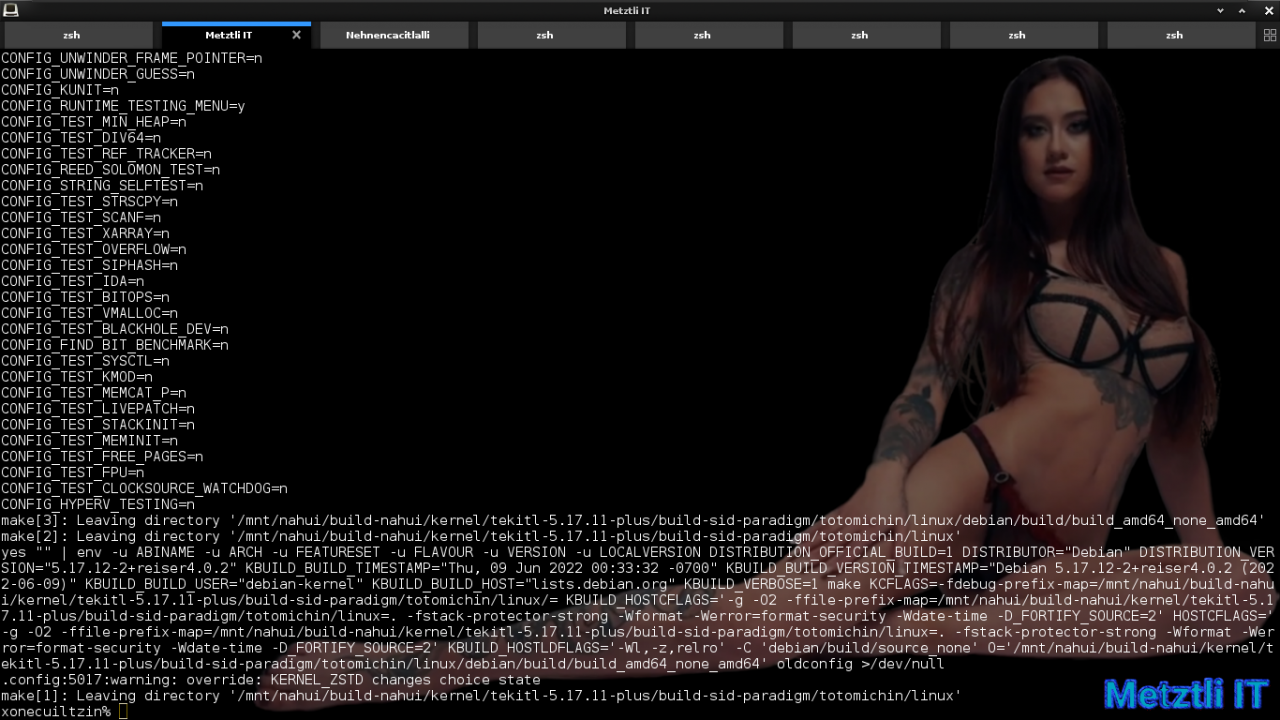Click line CONFIG_TEST_SYSCTL=n

click(85, 361)
